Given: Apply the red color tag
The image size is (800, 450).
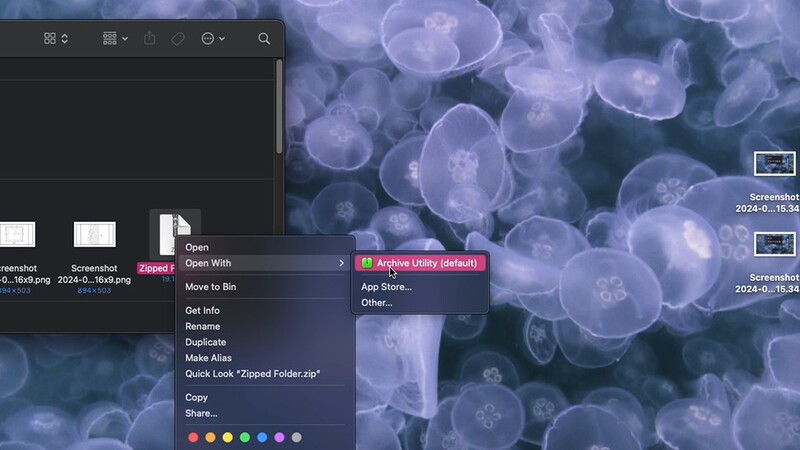Looking at the screenshot, I should (x=194, y=437).
